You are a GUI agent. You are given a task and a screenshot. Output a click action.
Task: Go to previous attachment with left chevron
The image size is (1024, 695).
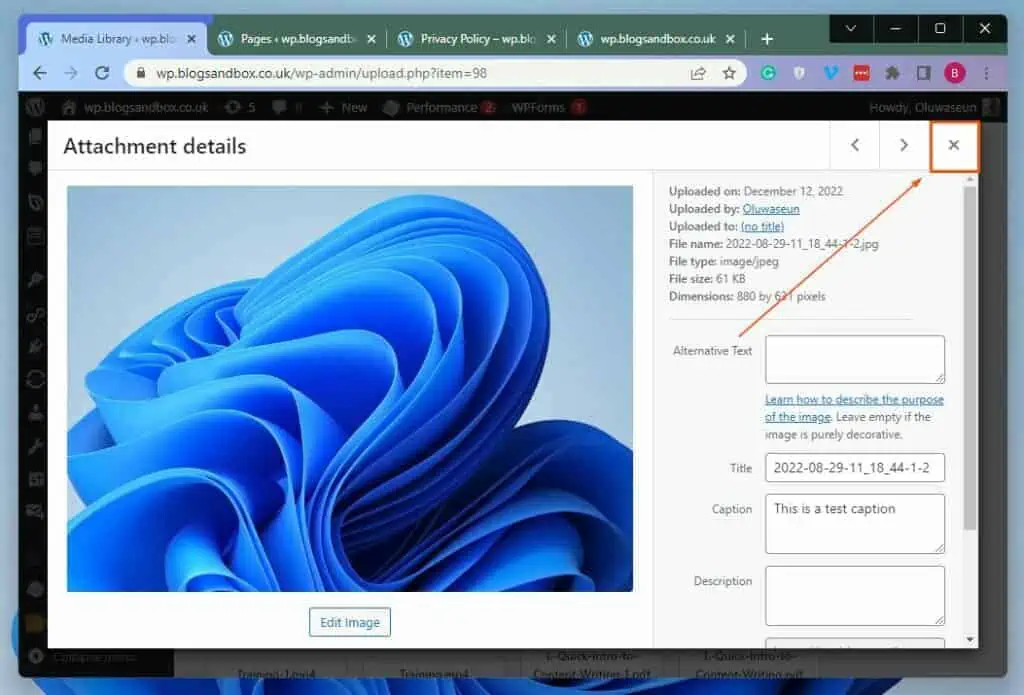(855, 146)
